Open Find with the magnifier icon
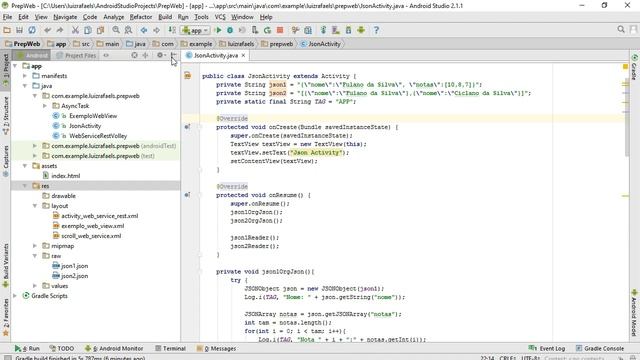Screen dimensions: 640x360 (x=116, y=30)
